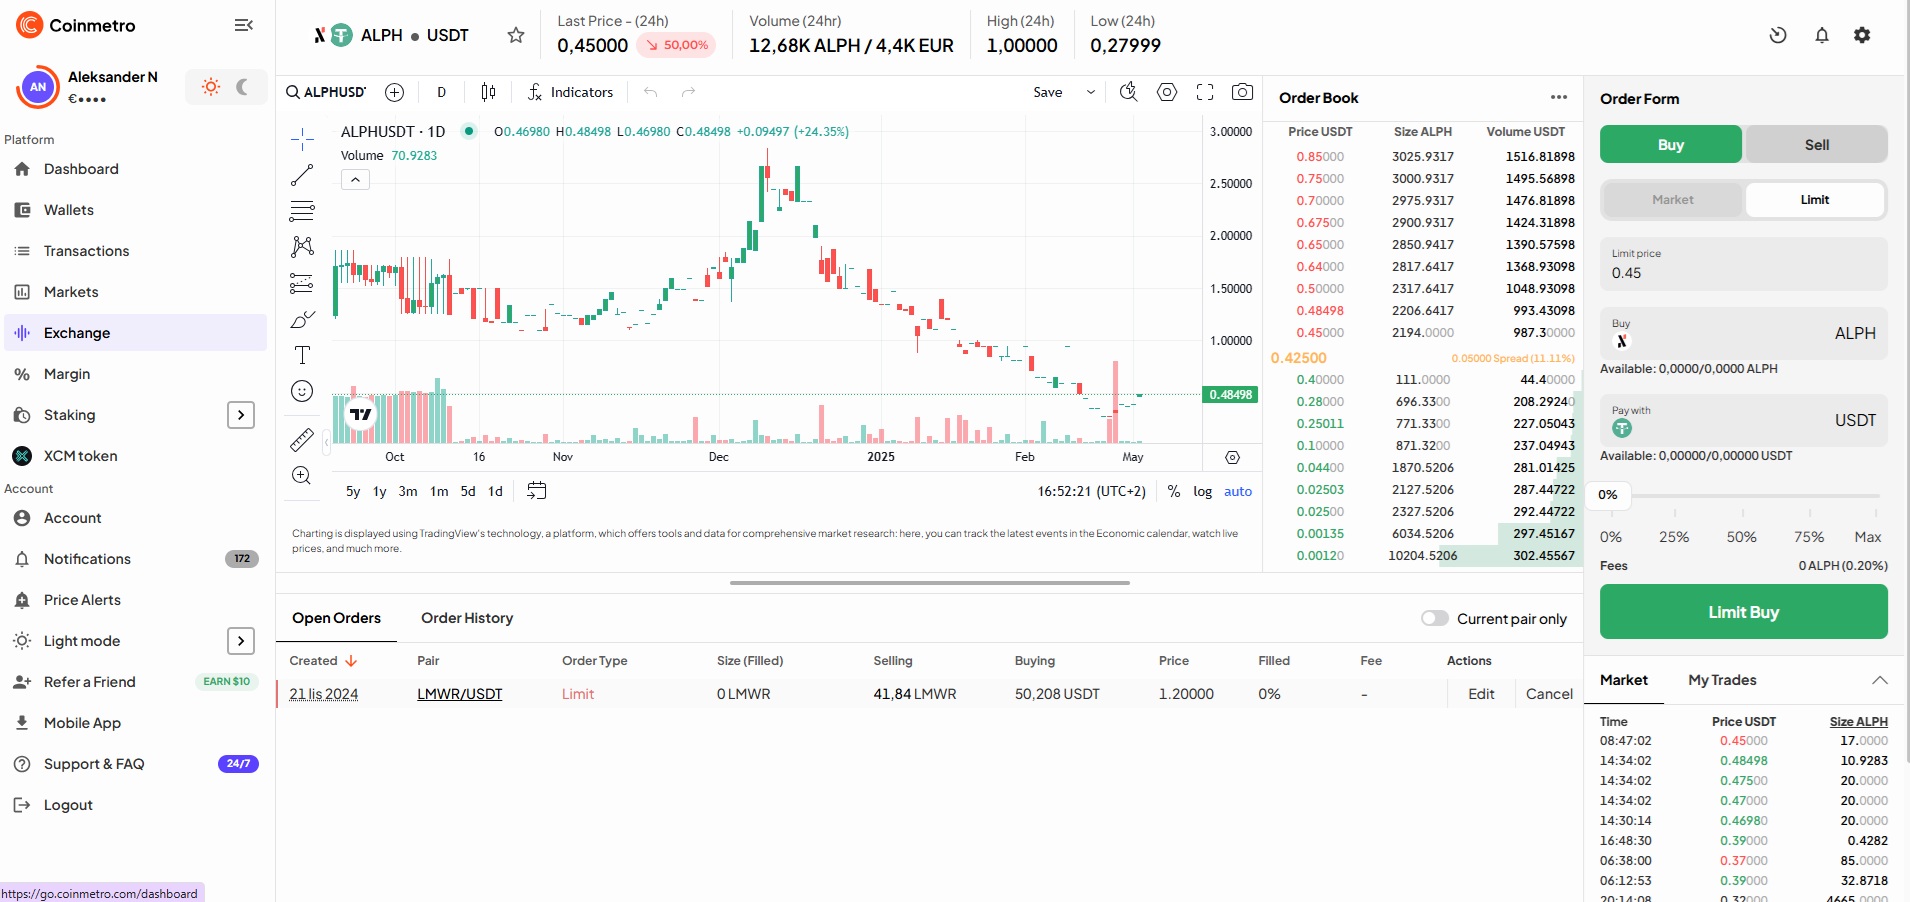Image resolution: width=1910 pixels, height=902 pixels.
Task: Toggle Current pair only switch
Action: tap(1435, 618)
